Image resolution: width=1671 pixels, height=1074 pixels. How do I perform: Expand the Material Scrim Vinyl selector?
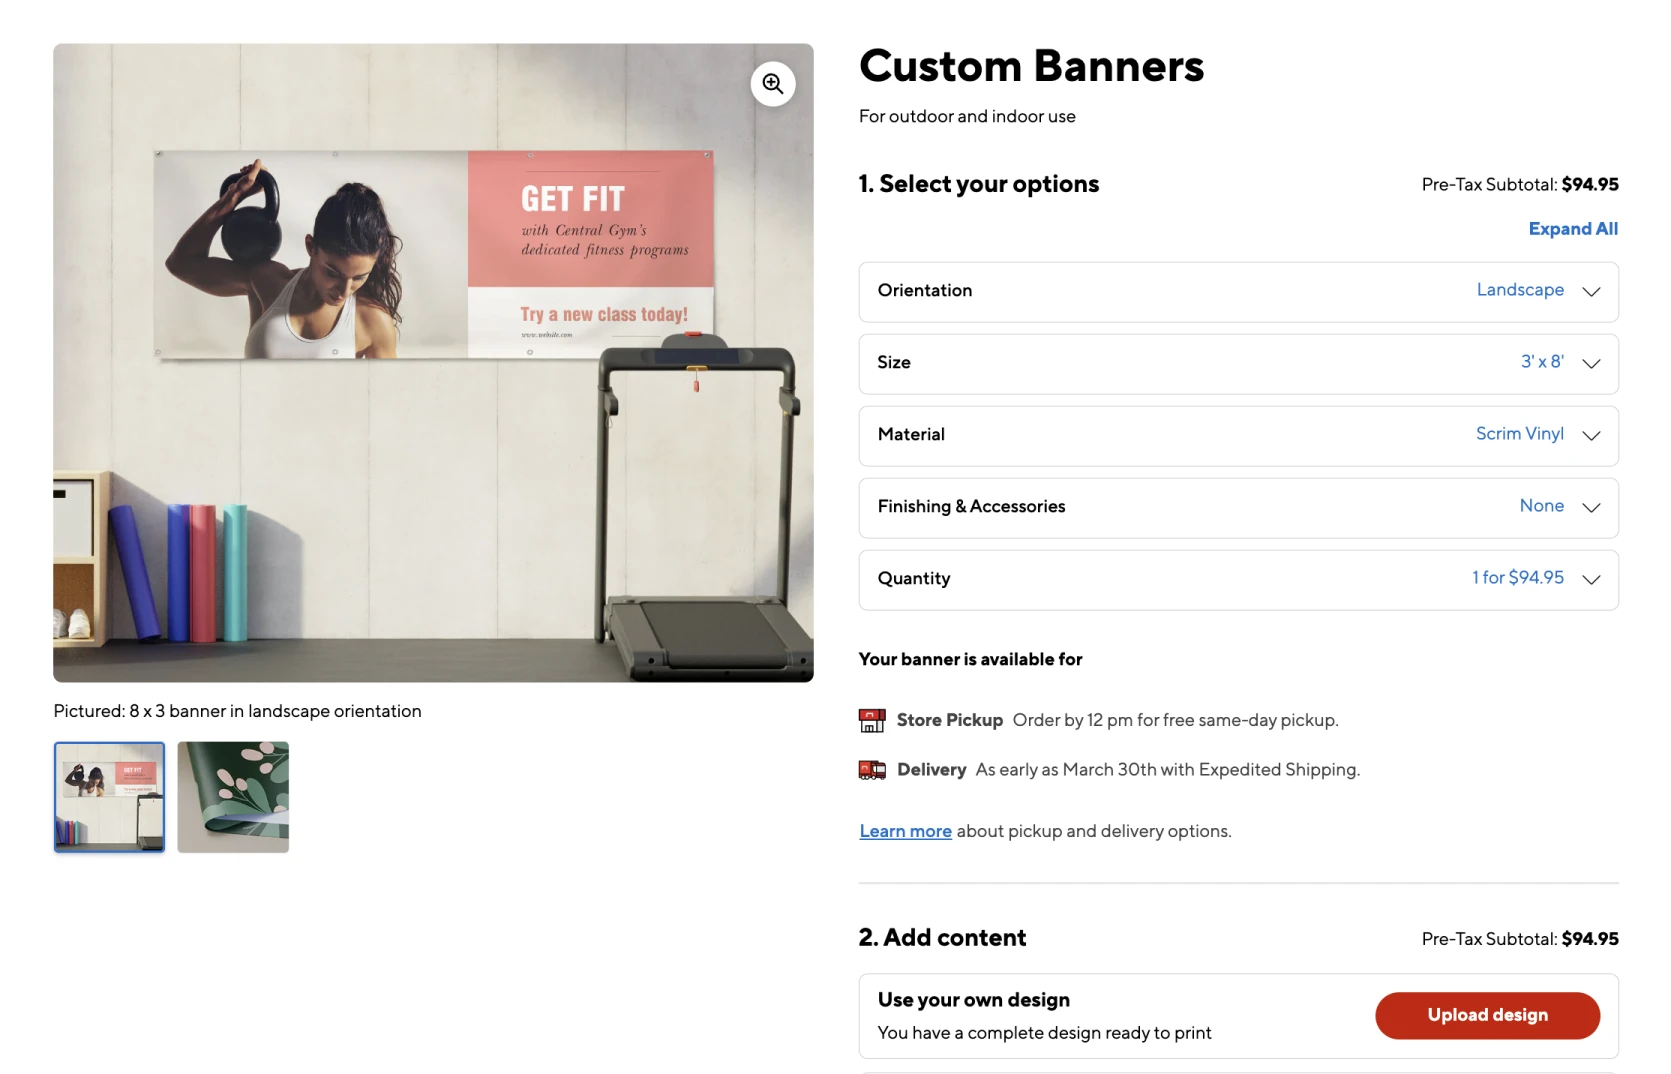(1237, 435)
